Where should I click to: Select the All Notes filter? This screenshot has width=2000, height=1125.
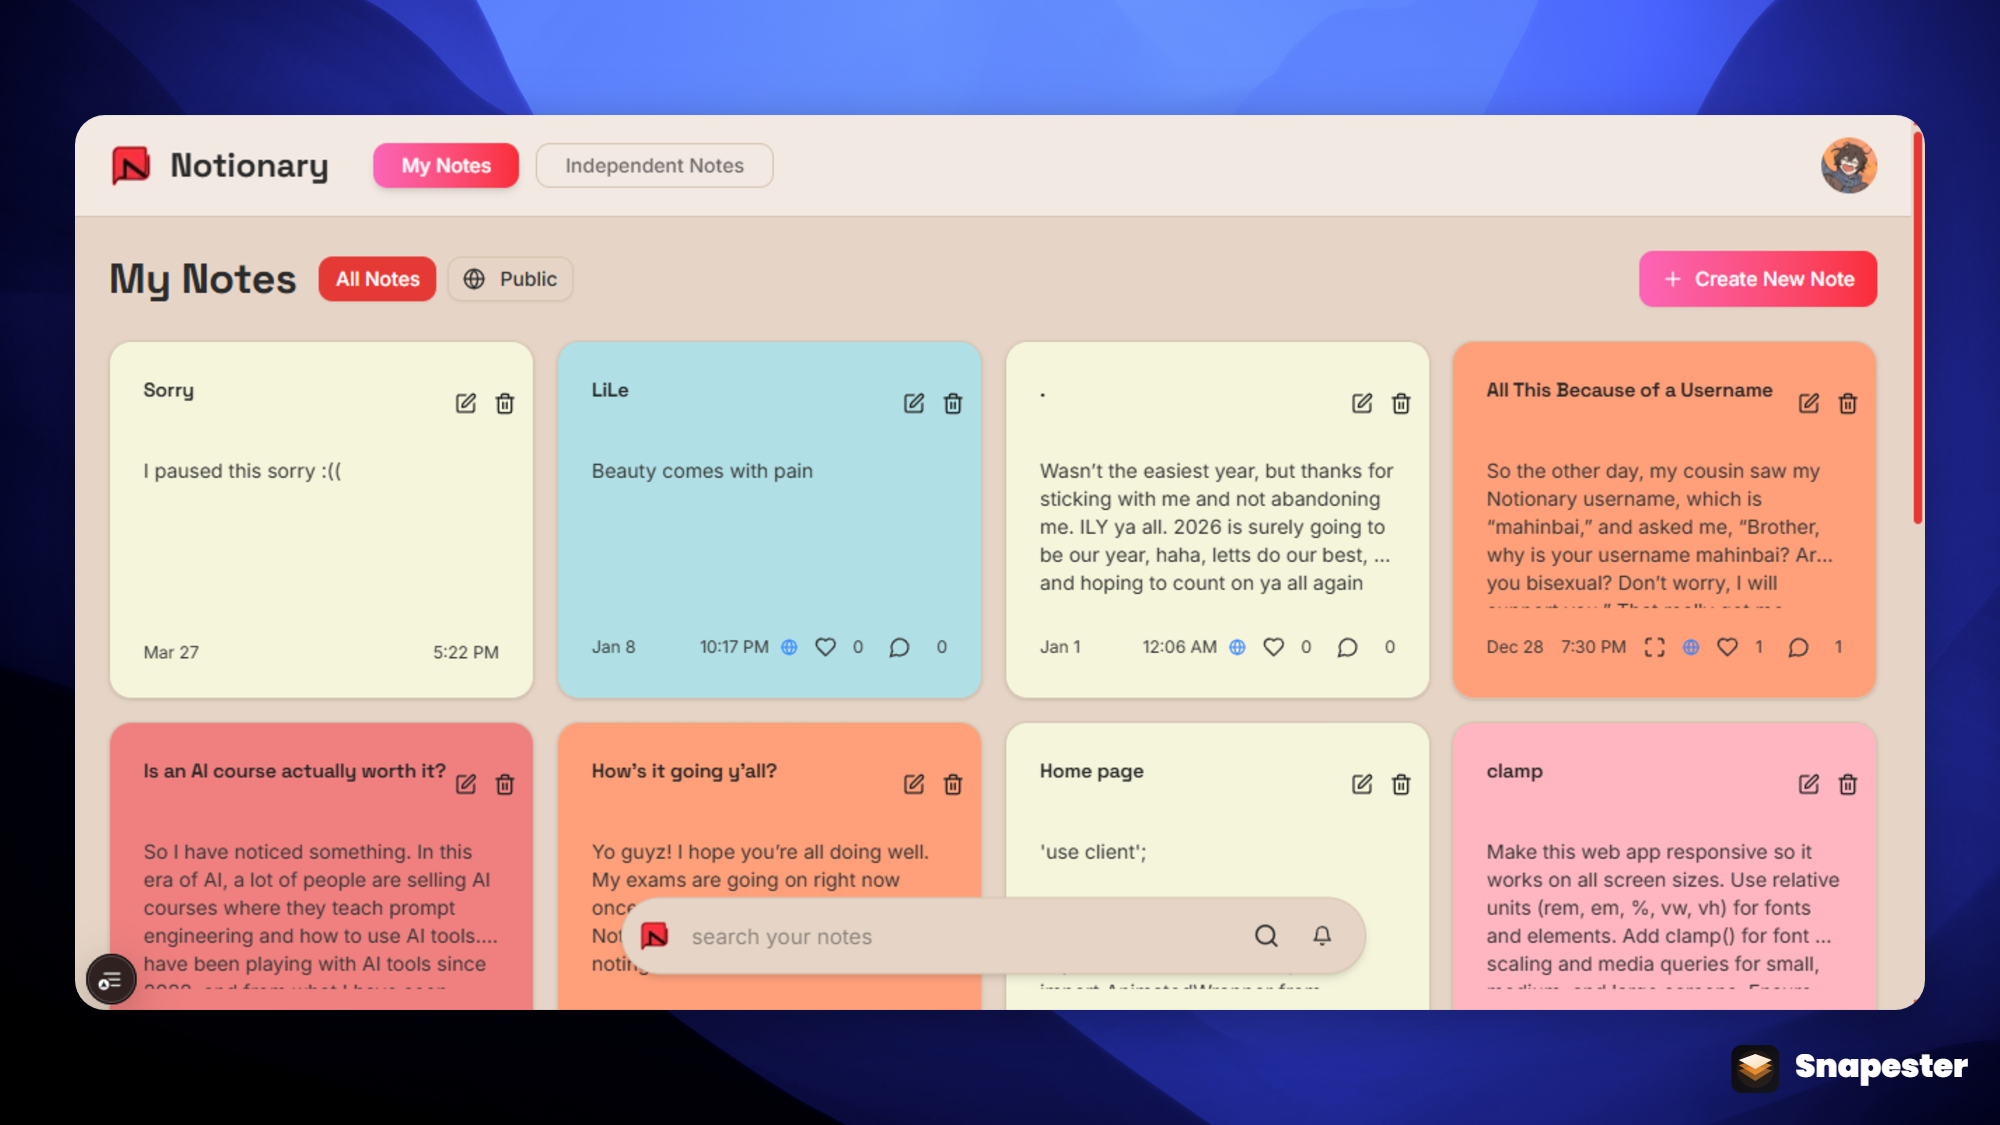[377, 279]
